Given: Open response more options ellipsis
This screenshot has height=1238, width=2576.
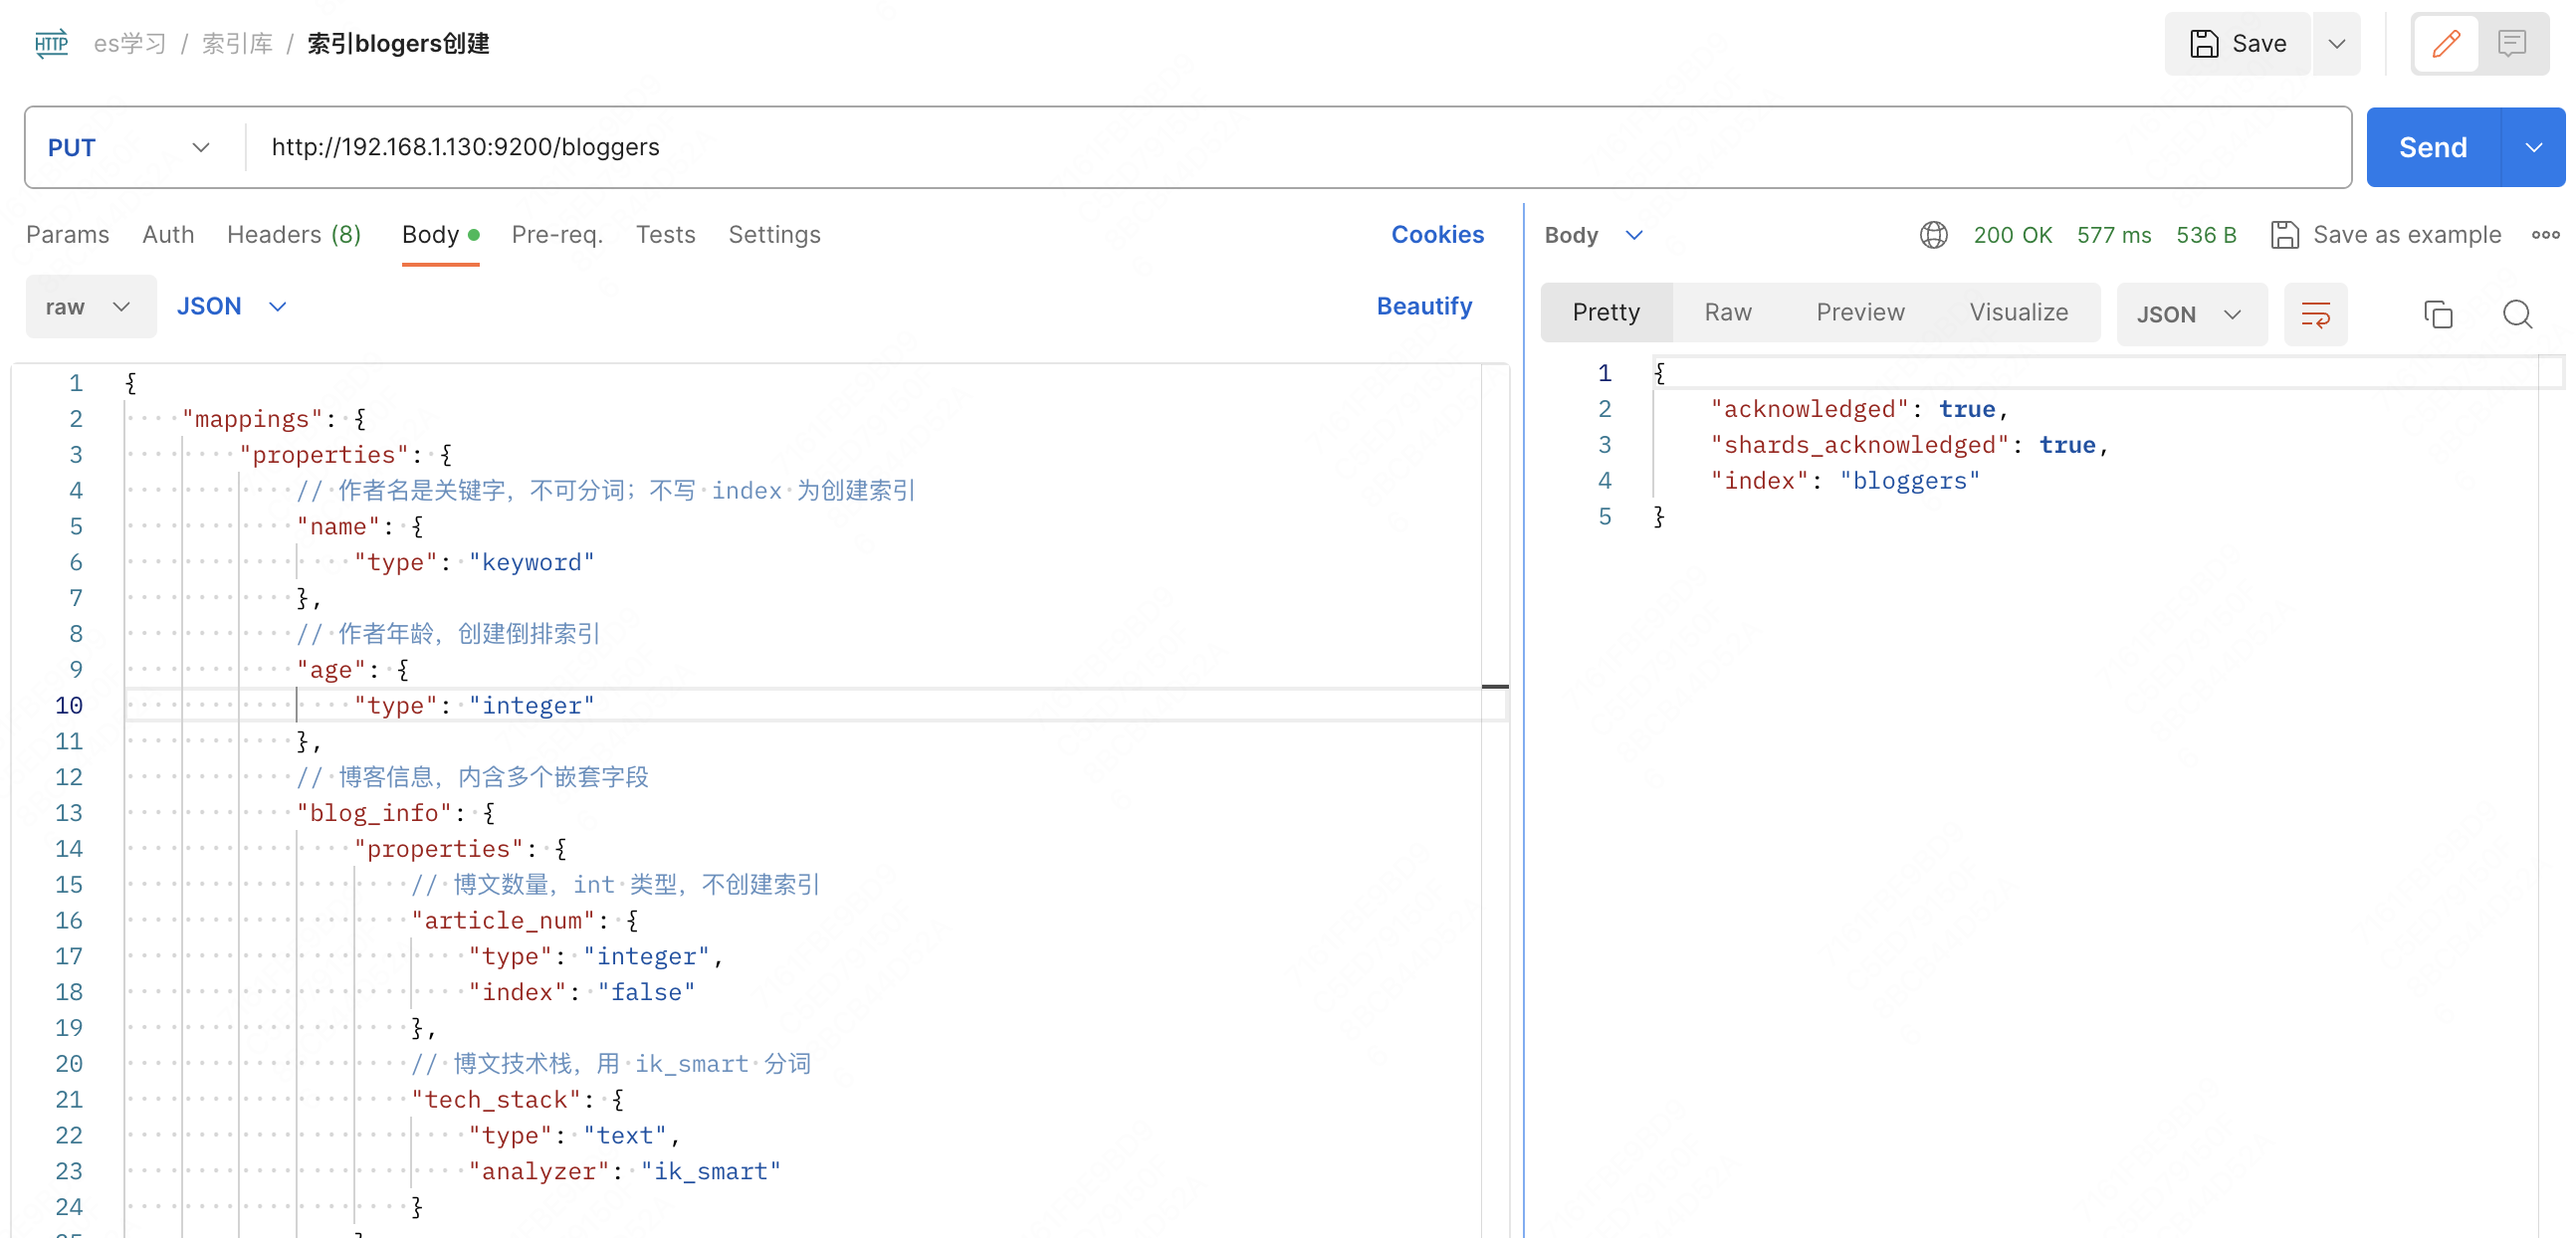Looking at the screenshot, I should 2545,235.
